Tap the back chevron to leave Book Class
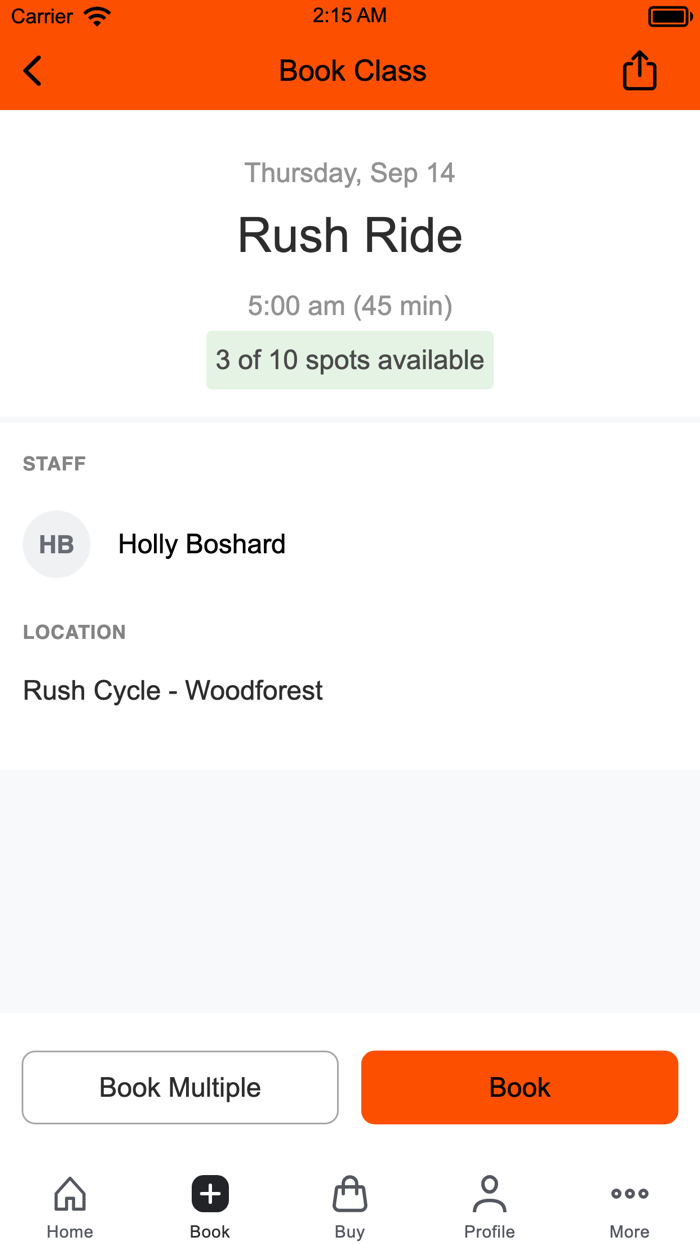 [30, 71]
